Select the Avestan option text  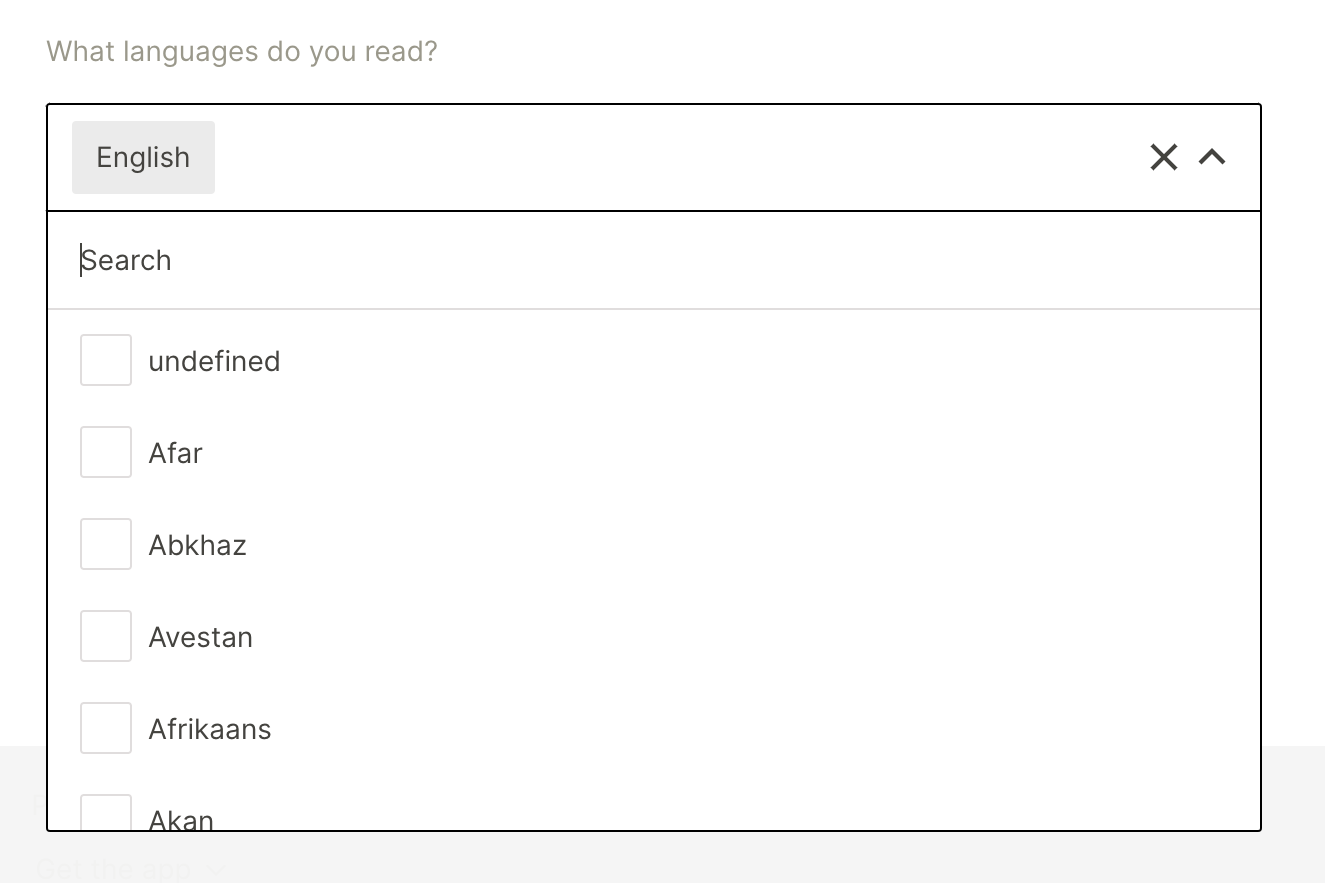point(200,637)
